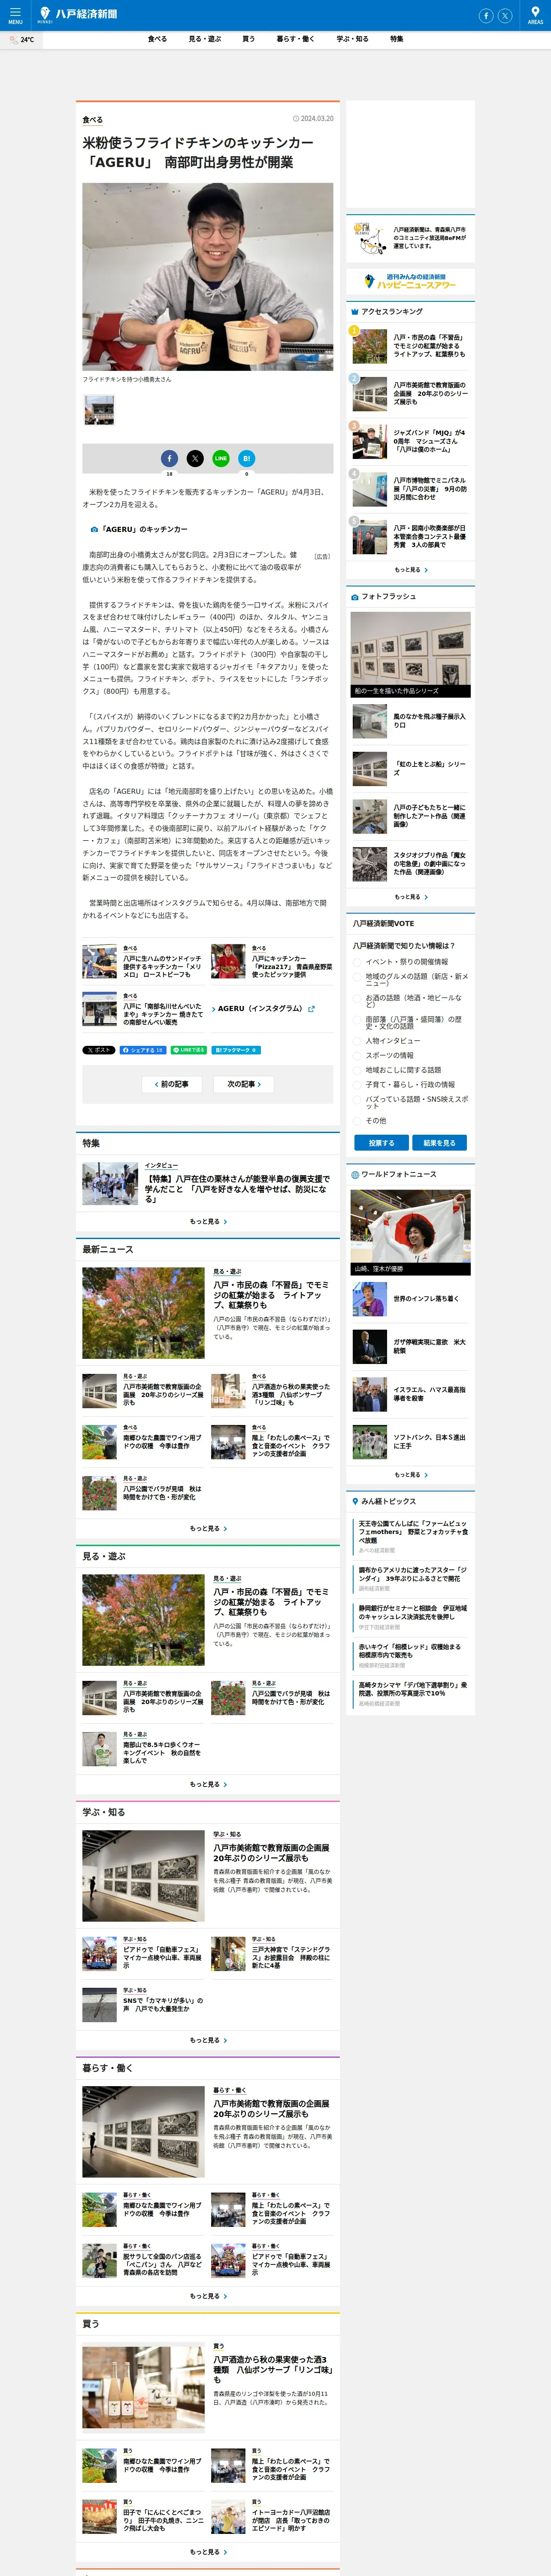Open 学ぶ・知る in the top navigation

(x=352, y=39)
